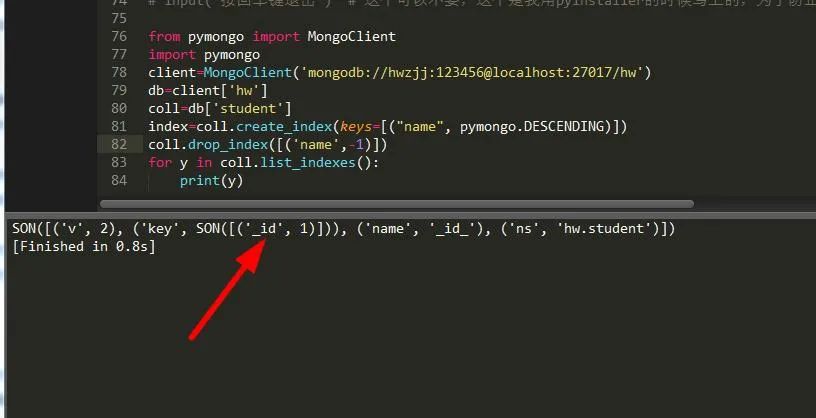Click the empty scrollbar track right of thumb
The width and height of the screenshot is (816, 418).
tap(755, 204)
